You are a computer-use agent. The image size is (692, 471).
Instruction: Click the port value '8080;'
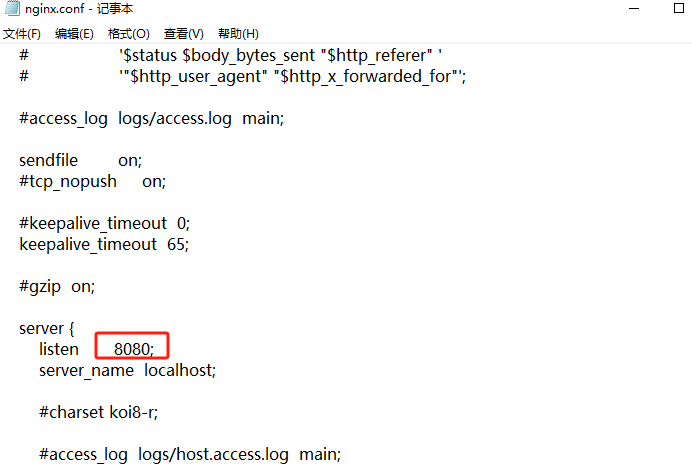(134, 350)
